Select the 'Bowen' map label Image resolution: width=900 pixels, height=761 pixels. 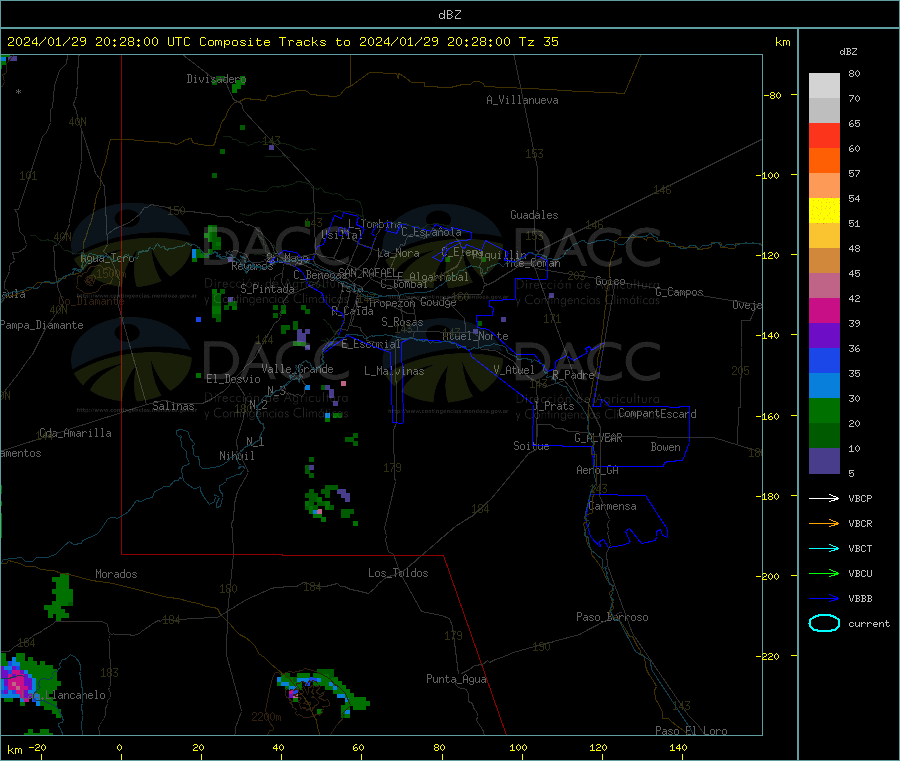click(x=665, y=447)
